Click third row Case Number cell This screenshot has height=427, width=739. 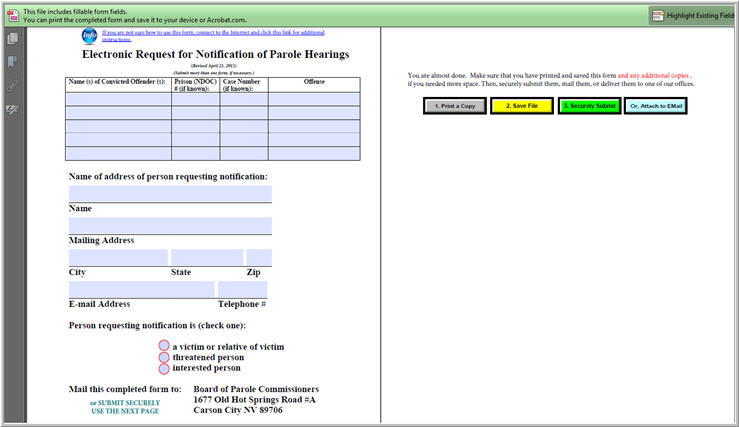click(x=244, y=126)
